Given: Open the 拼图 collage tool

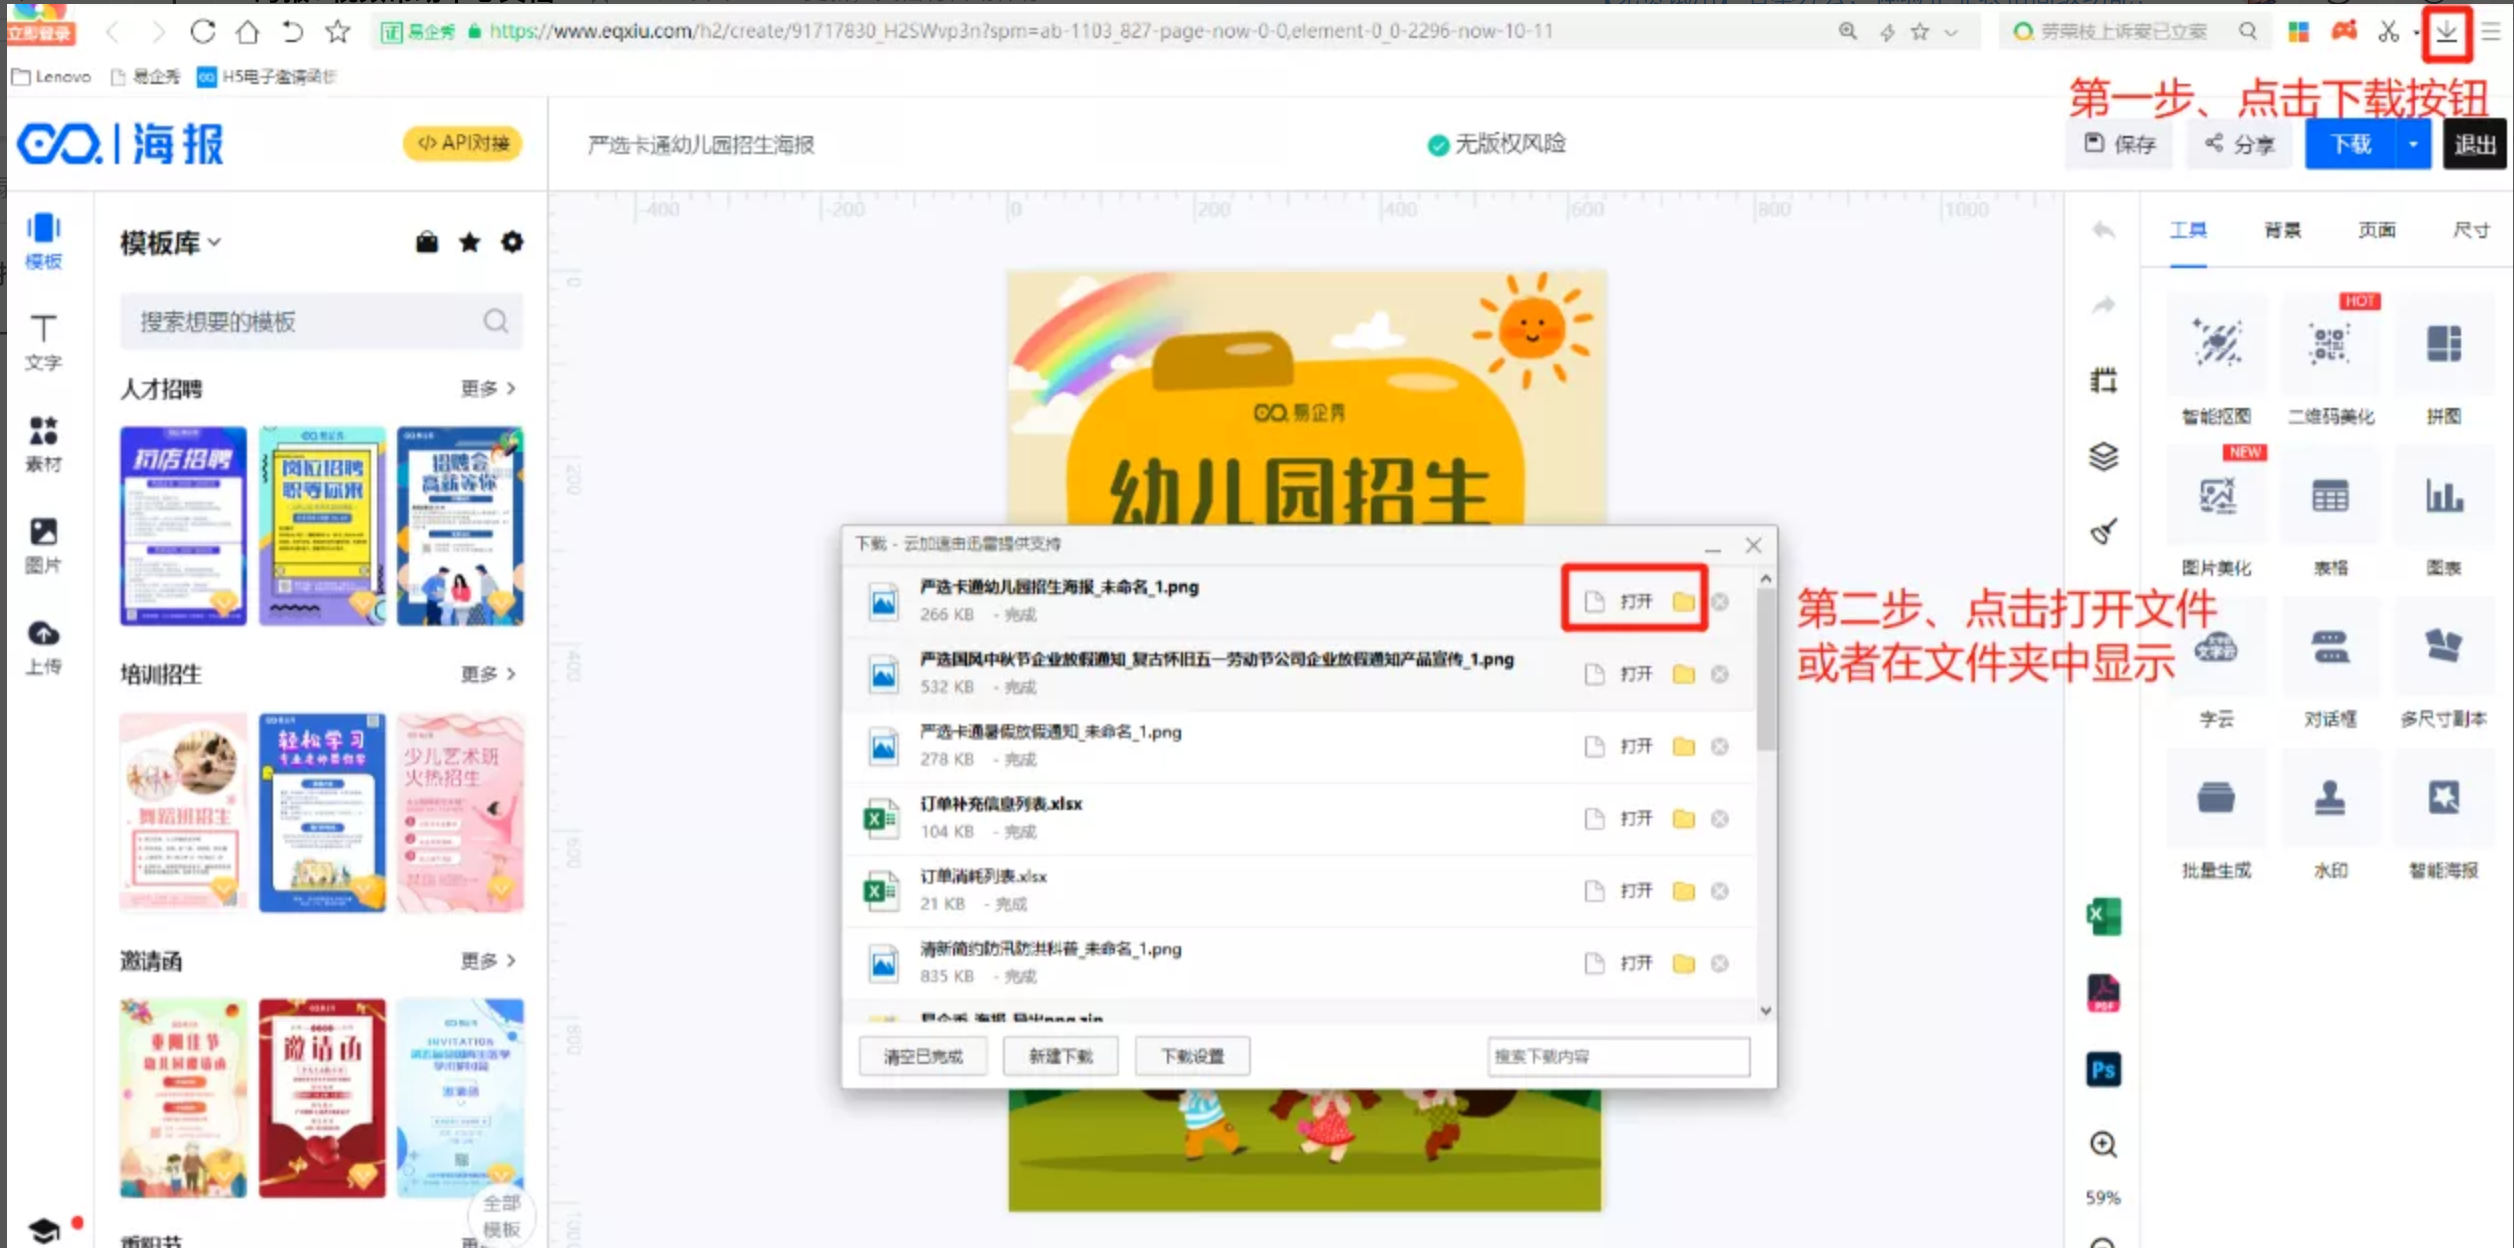Looking at the screenshot, I should point(2443,345).
